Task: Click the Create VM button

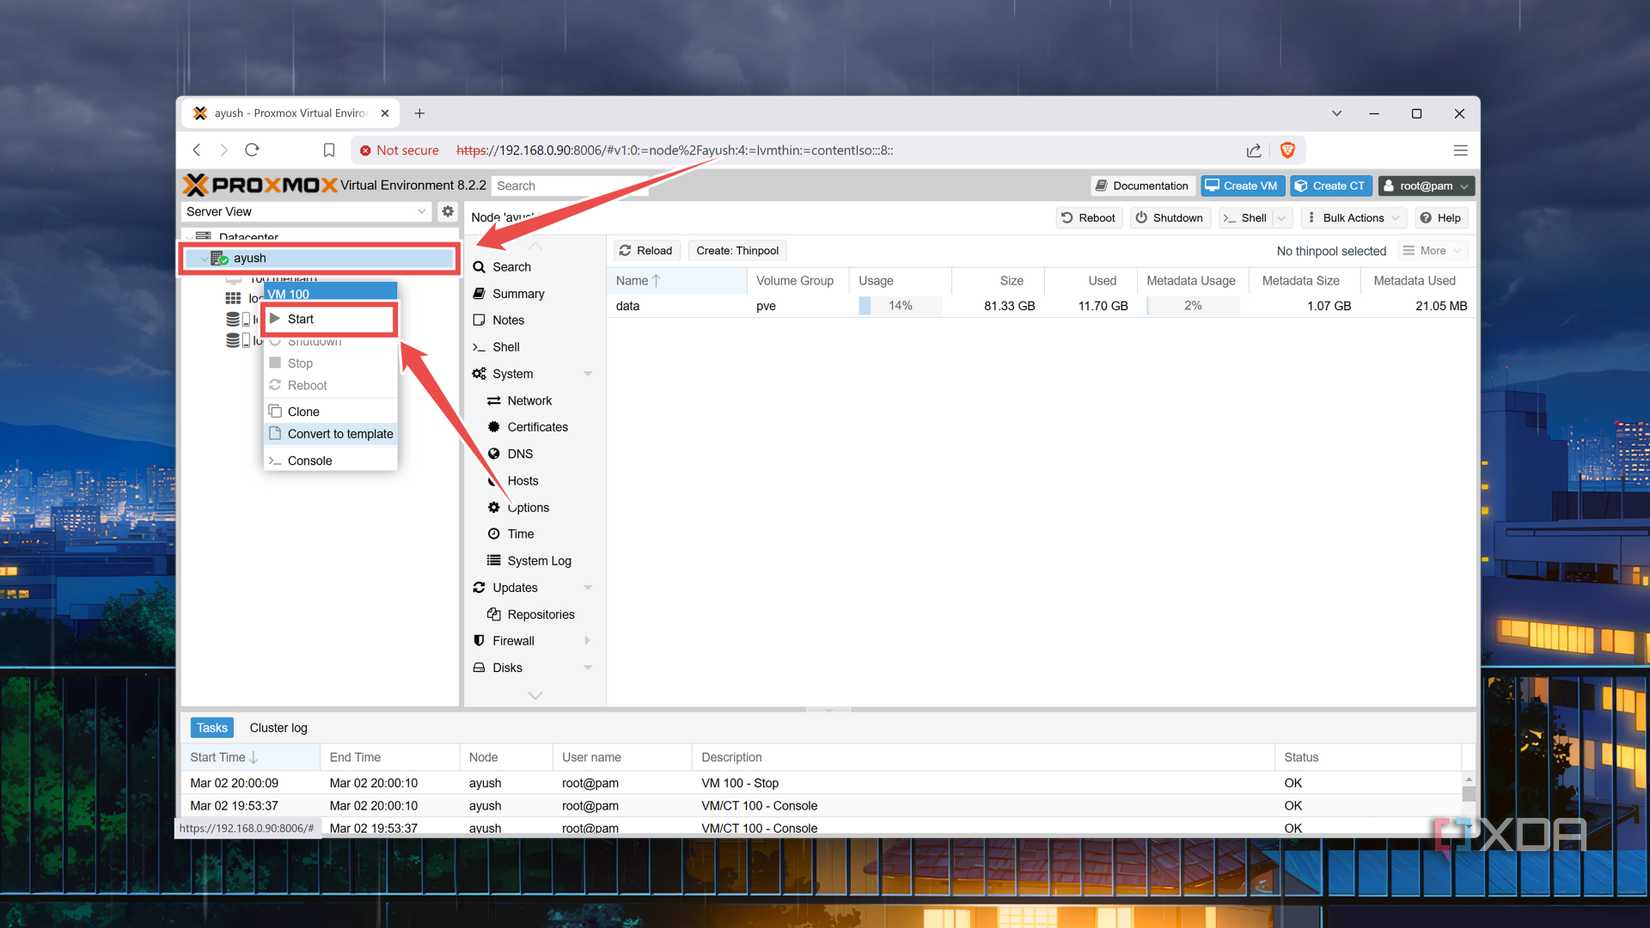Action: tap(1242, 185)
